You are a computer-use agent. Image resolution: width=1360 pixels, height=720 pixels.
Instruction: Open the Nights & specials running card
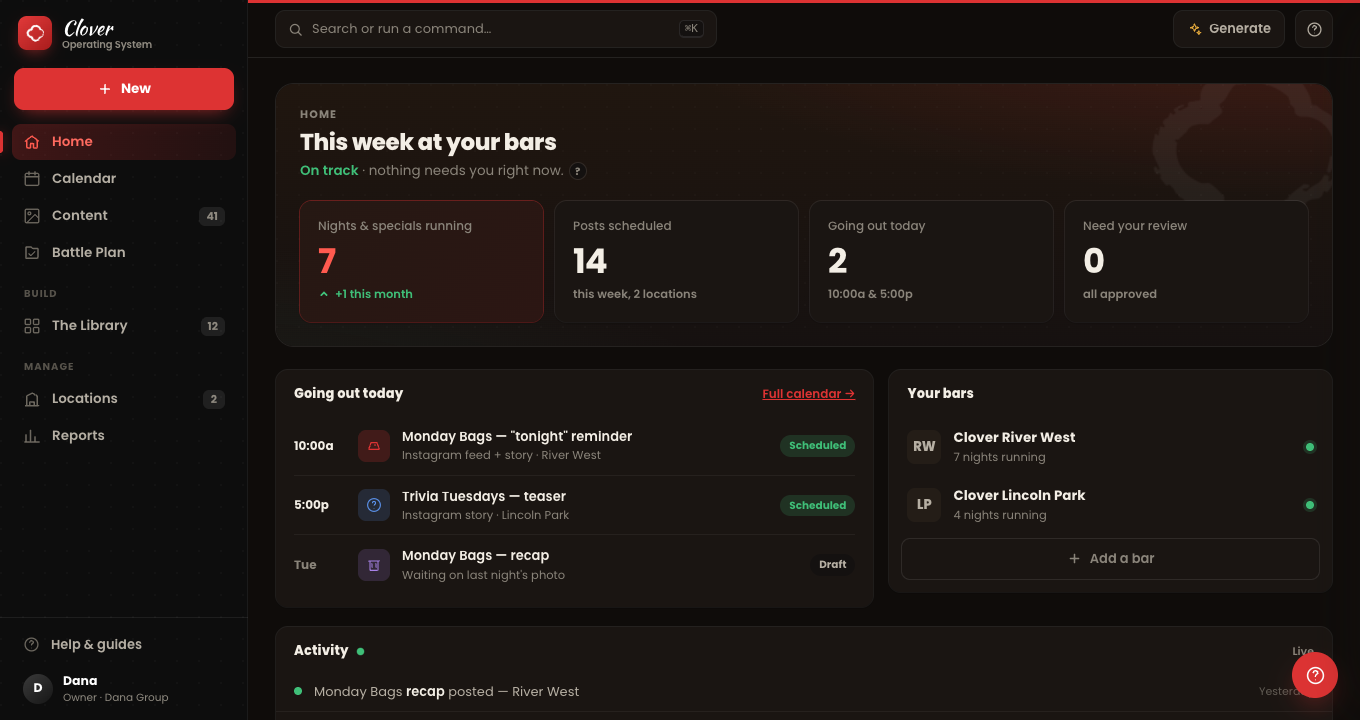click(x=421, y=261)
